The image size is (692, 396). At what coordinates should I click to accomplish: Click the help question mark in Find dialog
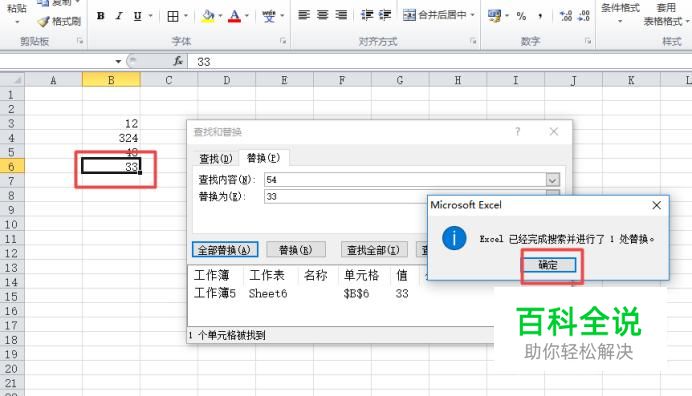click(x=517, y=132)
